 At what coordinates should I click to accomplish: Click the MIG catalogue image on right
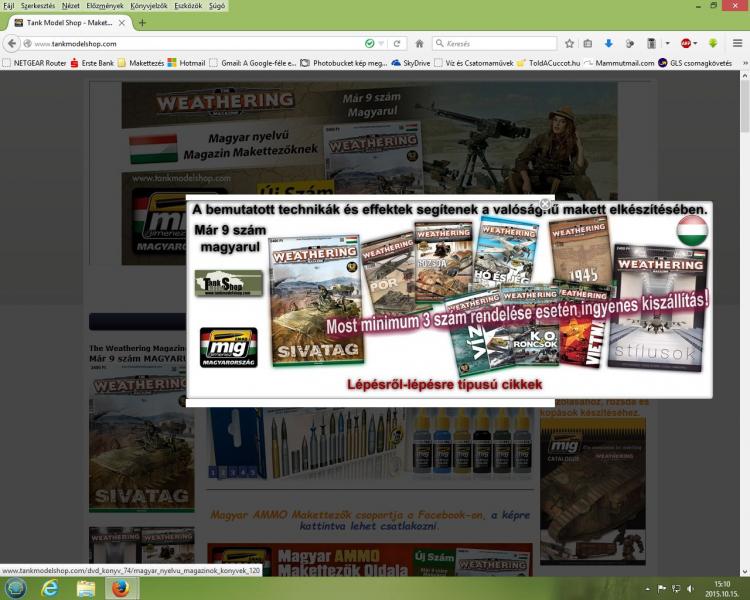(593, 491)
